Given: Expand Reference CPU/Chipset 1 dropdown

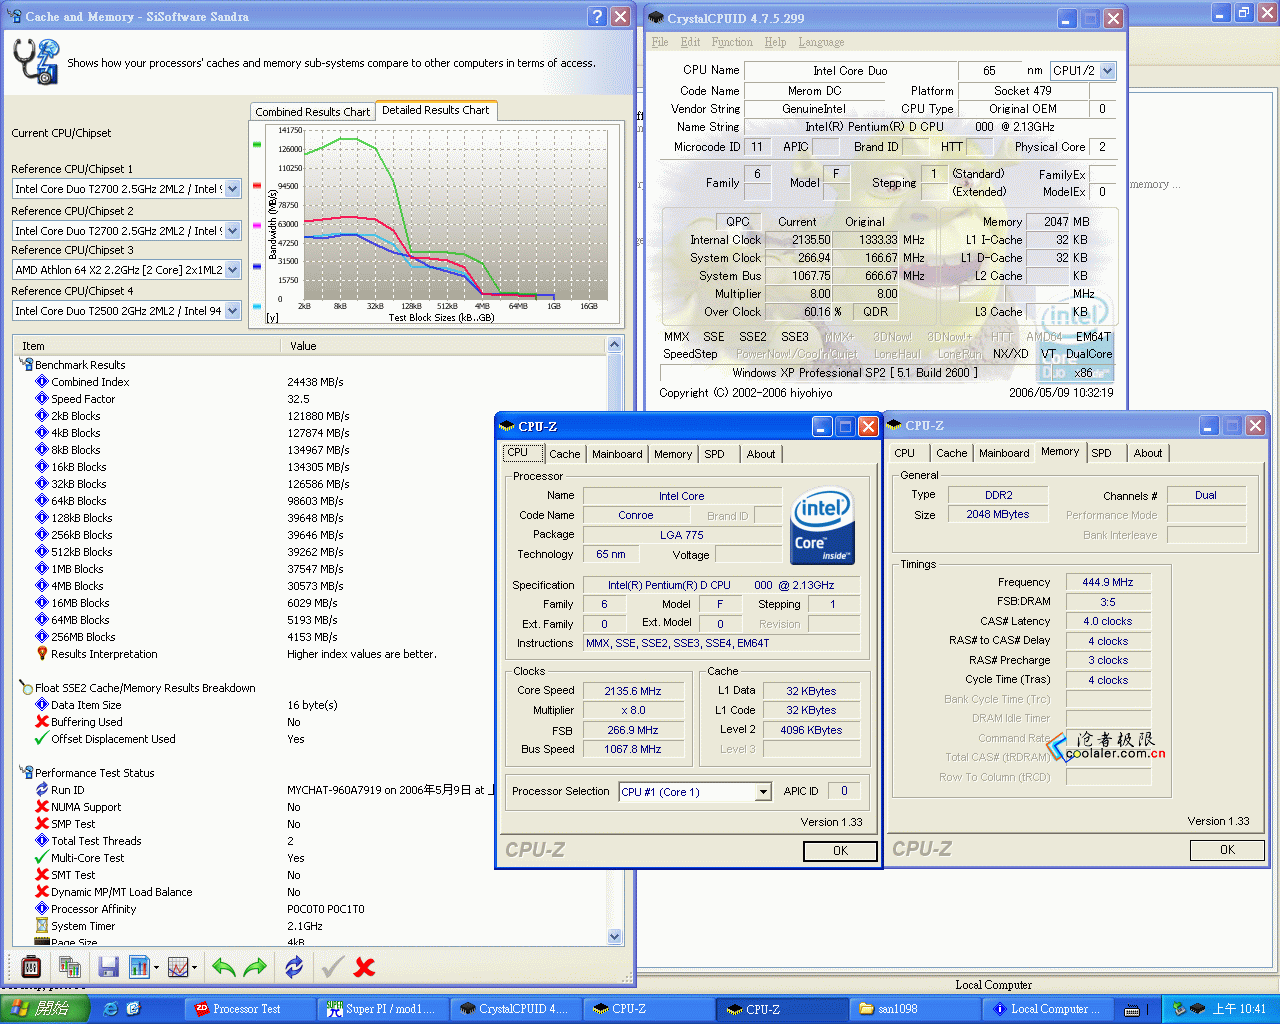Looking at the screenshot, I should click(x=232, y=189).
